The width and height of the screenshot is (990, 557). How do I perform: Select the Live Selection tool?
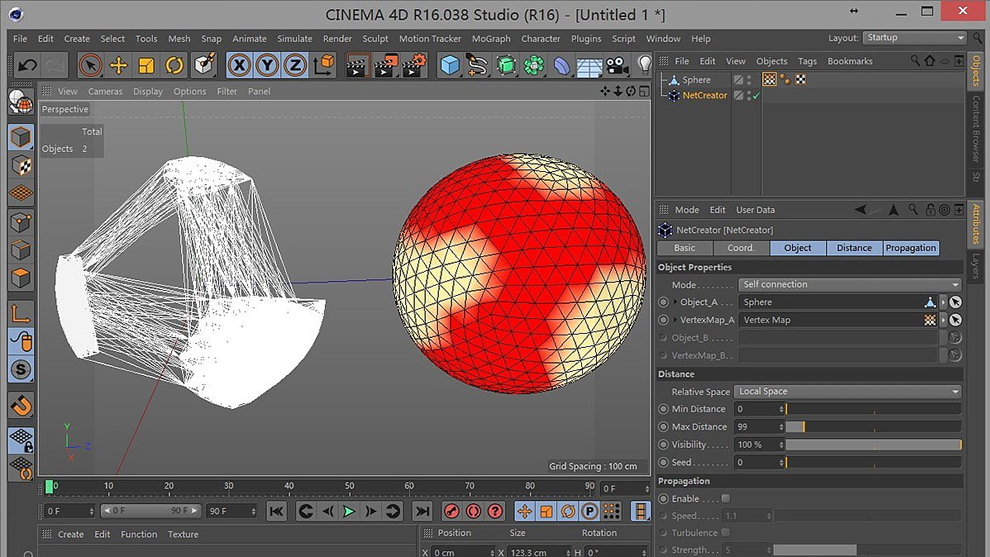90,65
